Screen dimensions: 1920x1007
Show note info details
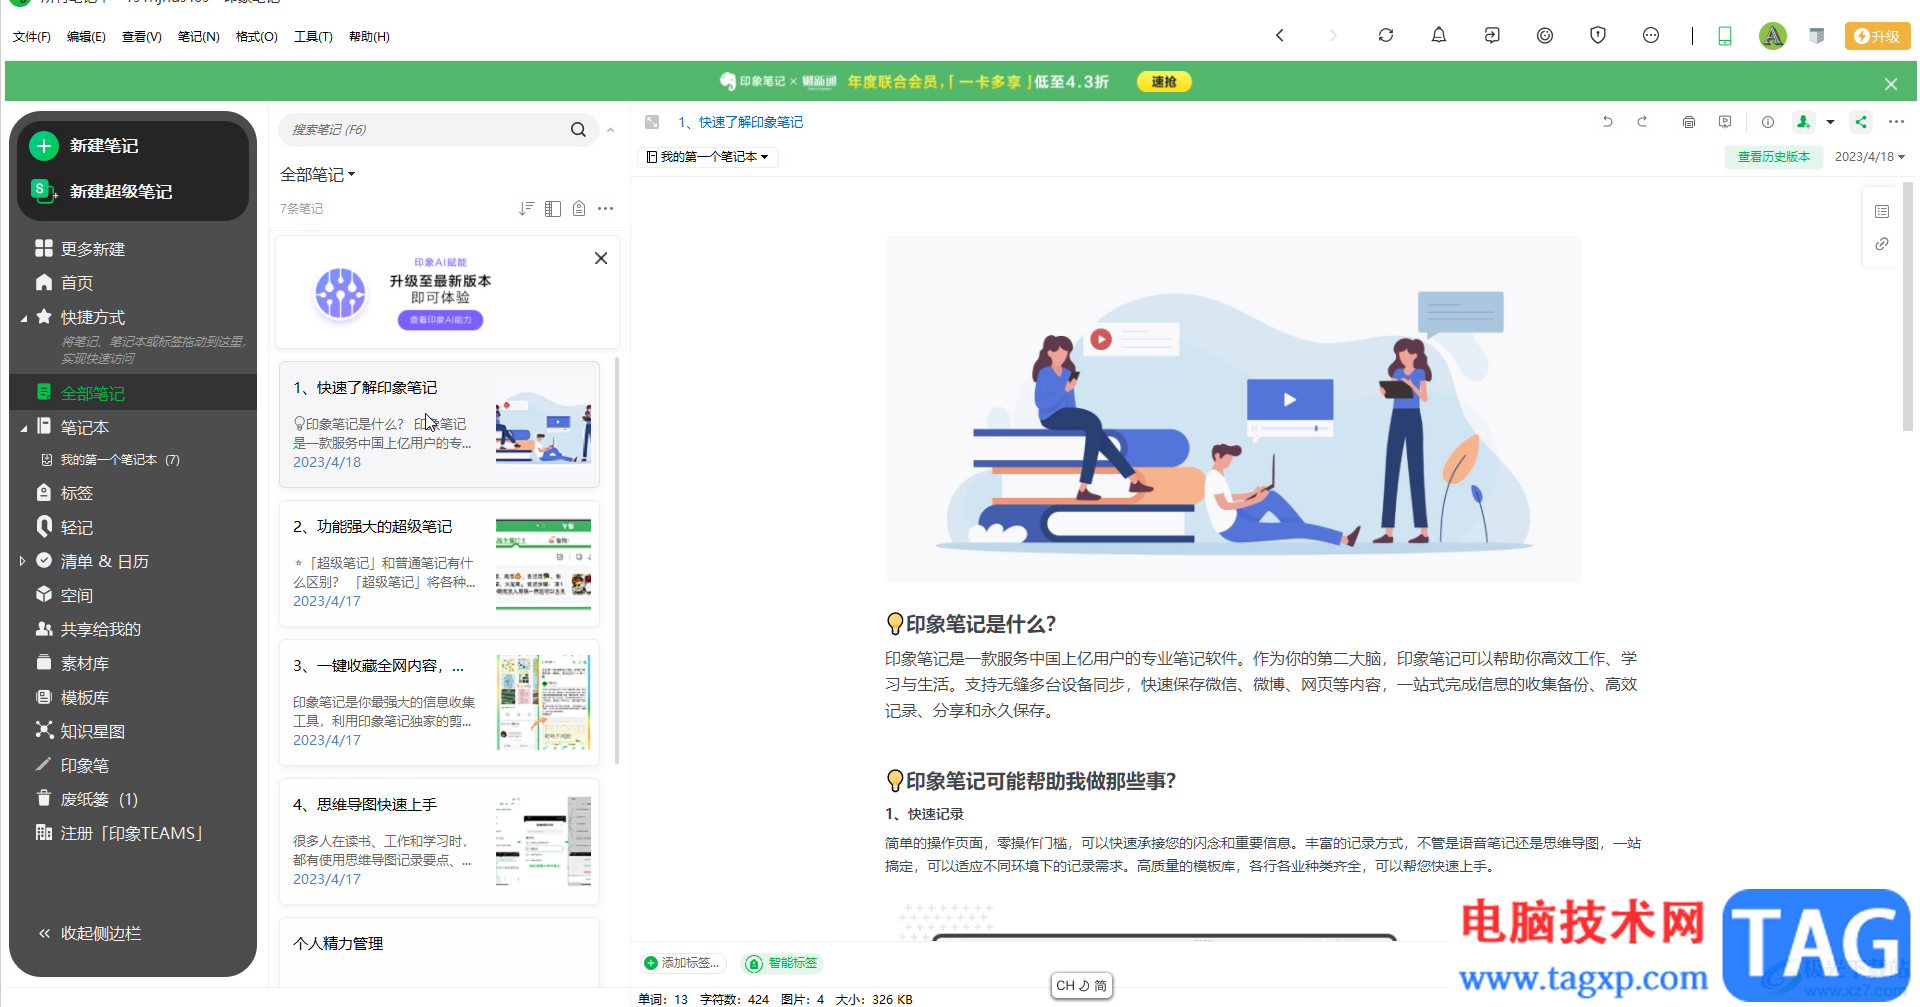click(1768, 122)
